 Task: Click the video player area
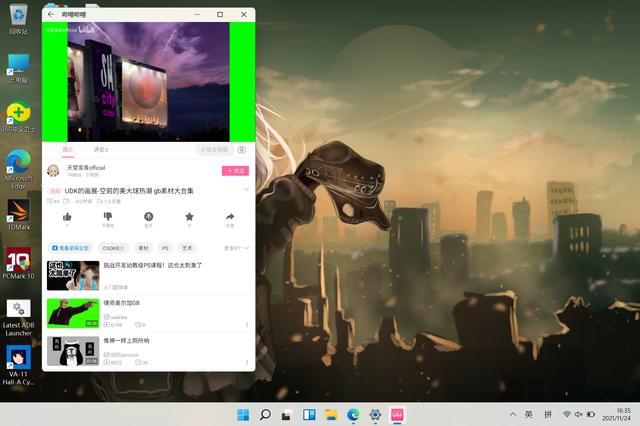point(149,82)
